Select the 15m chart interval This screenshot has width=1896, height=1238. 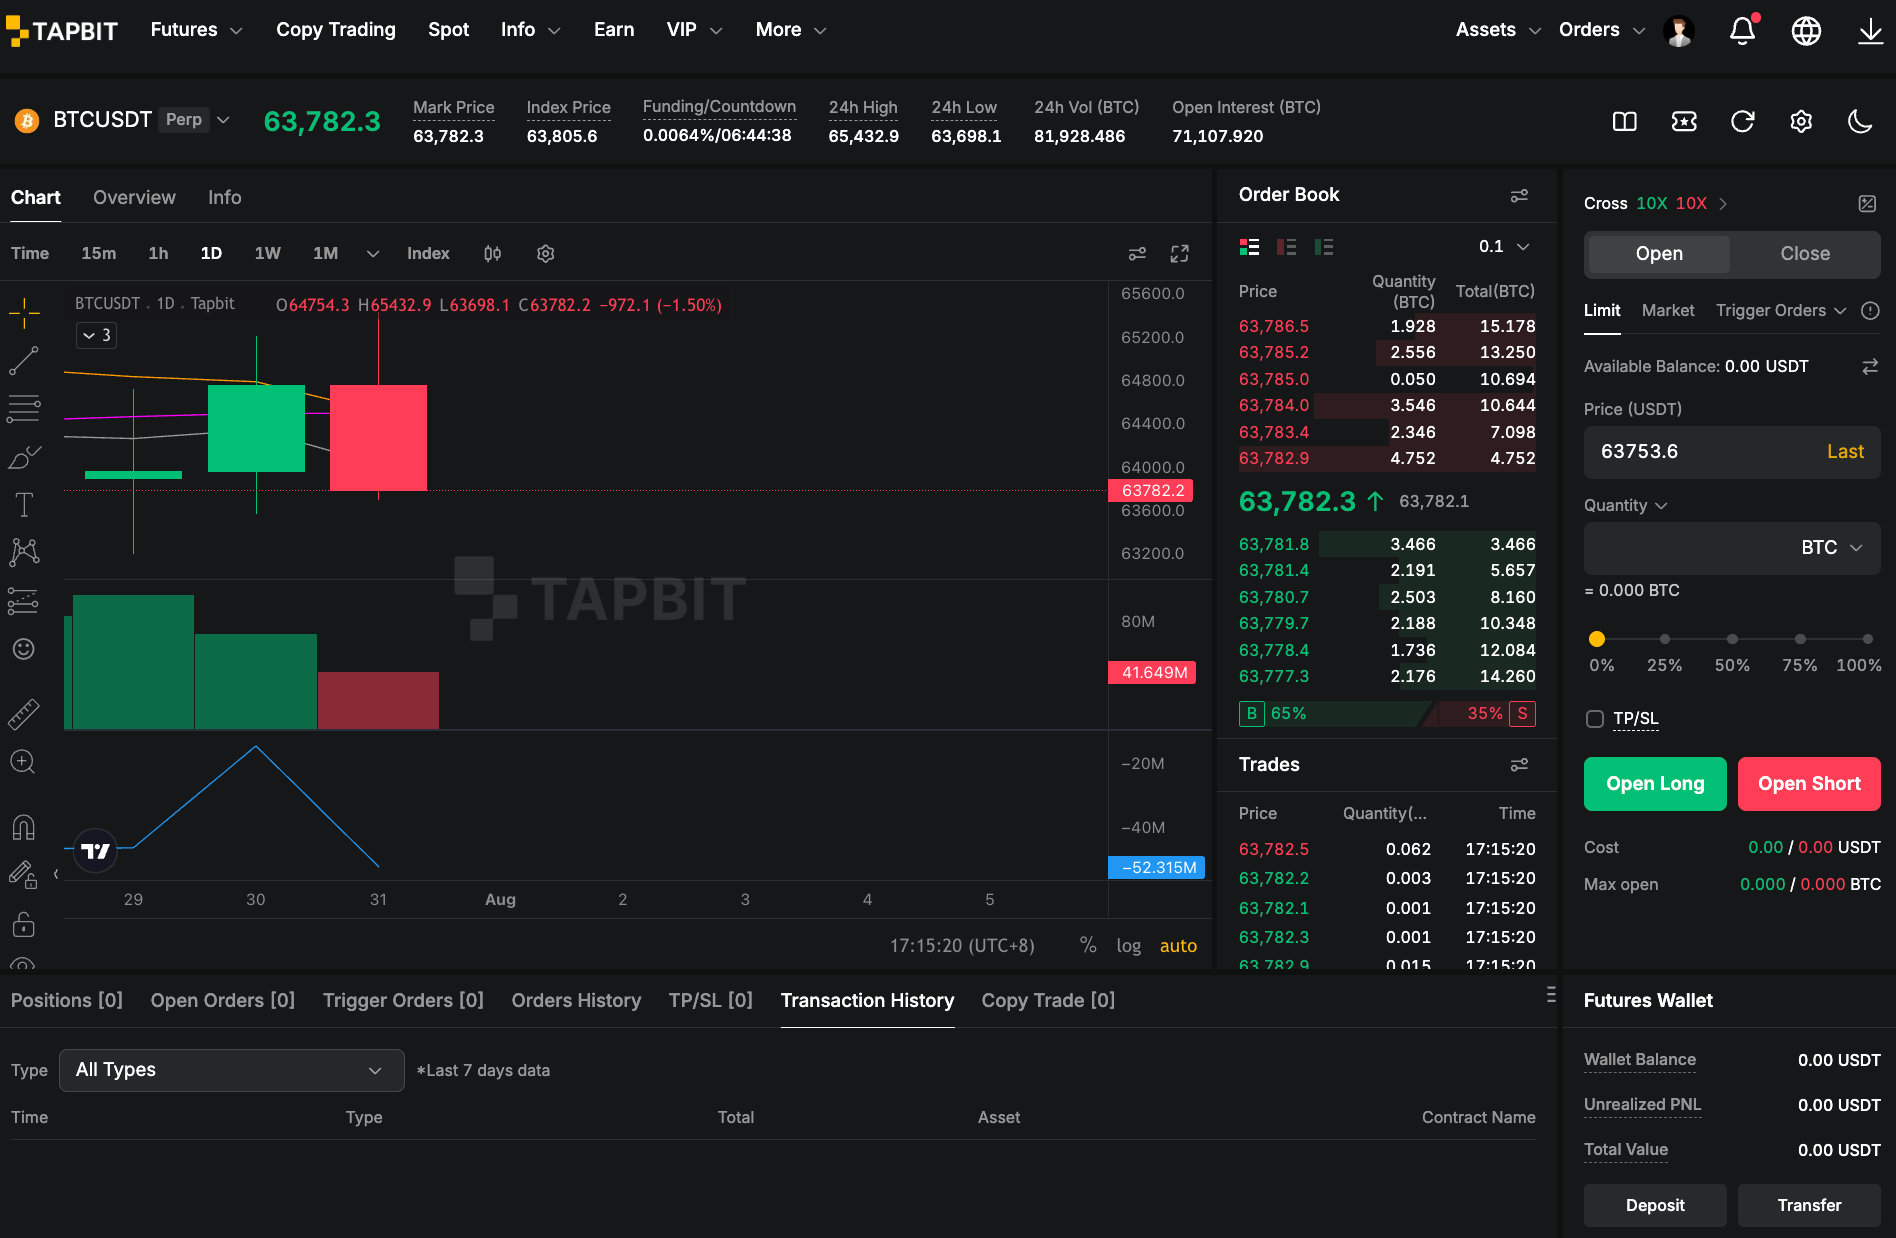98,254
